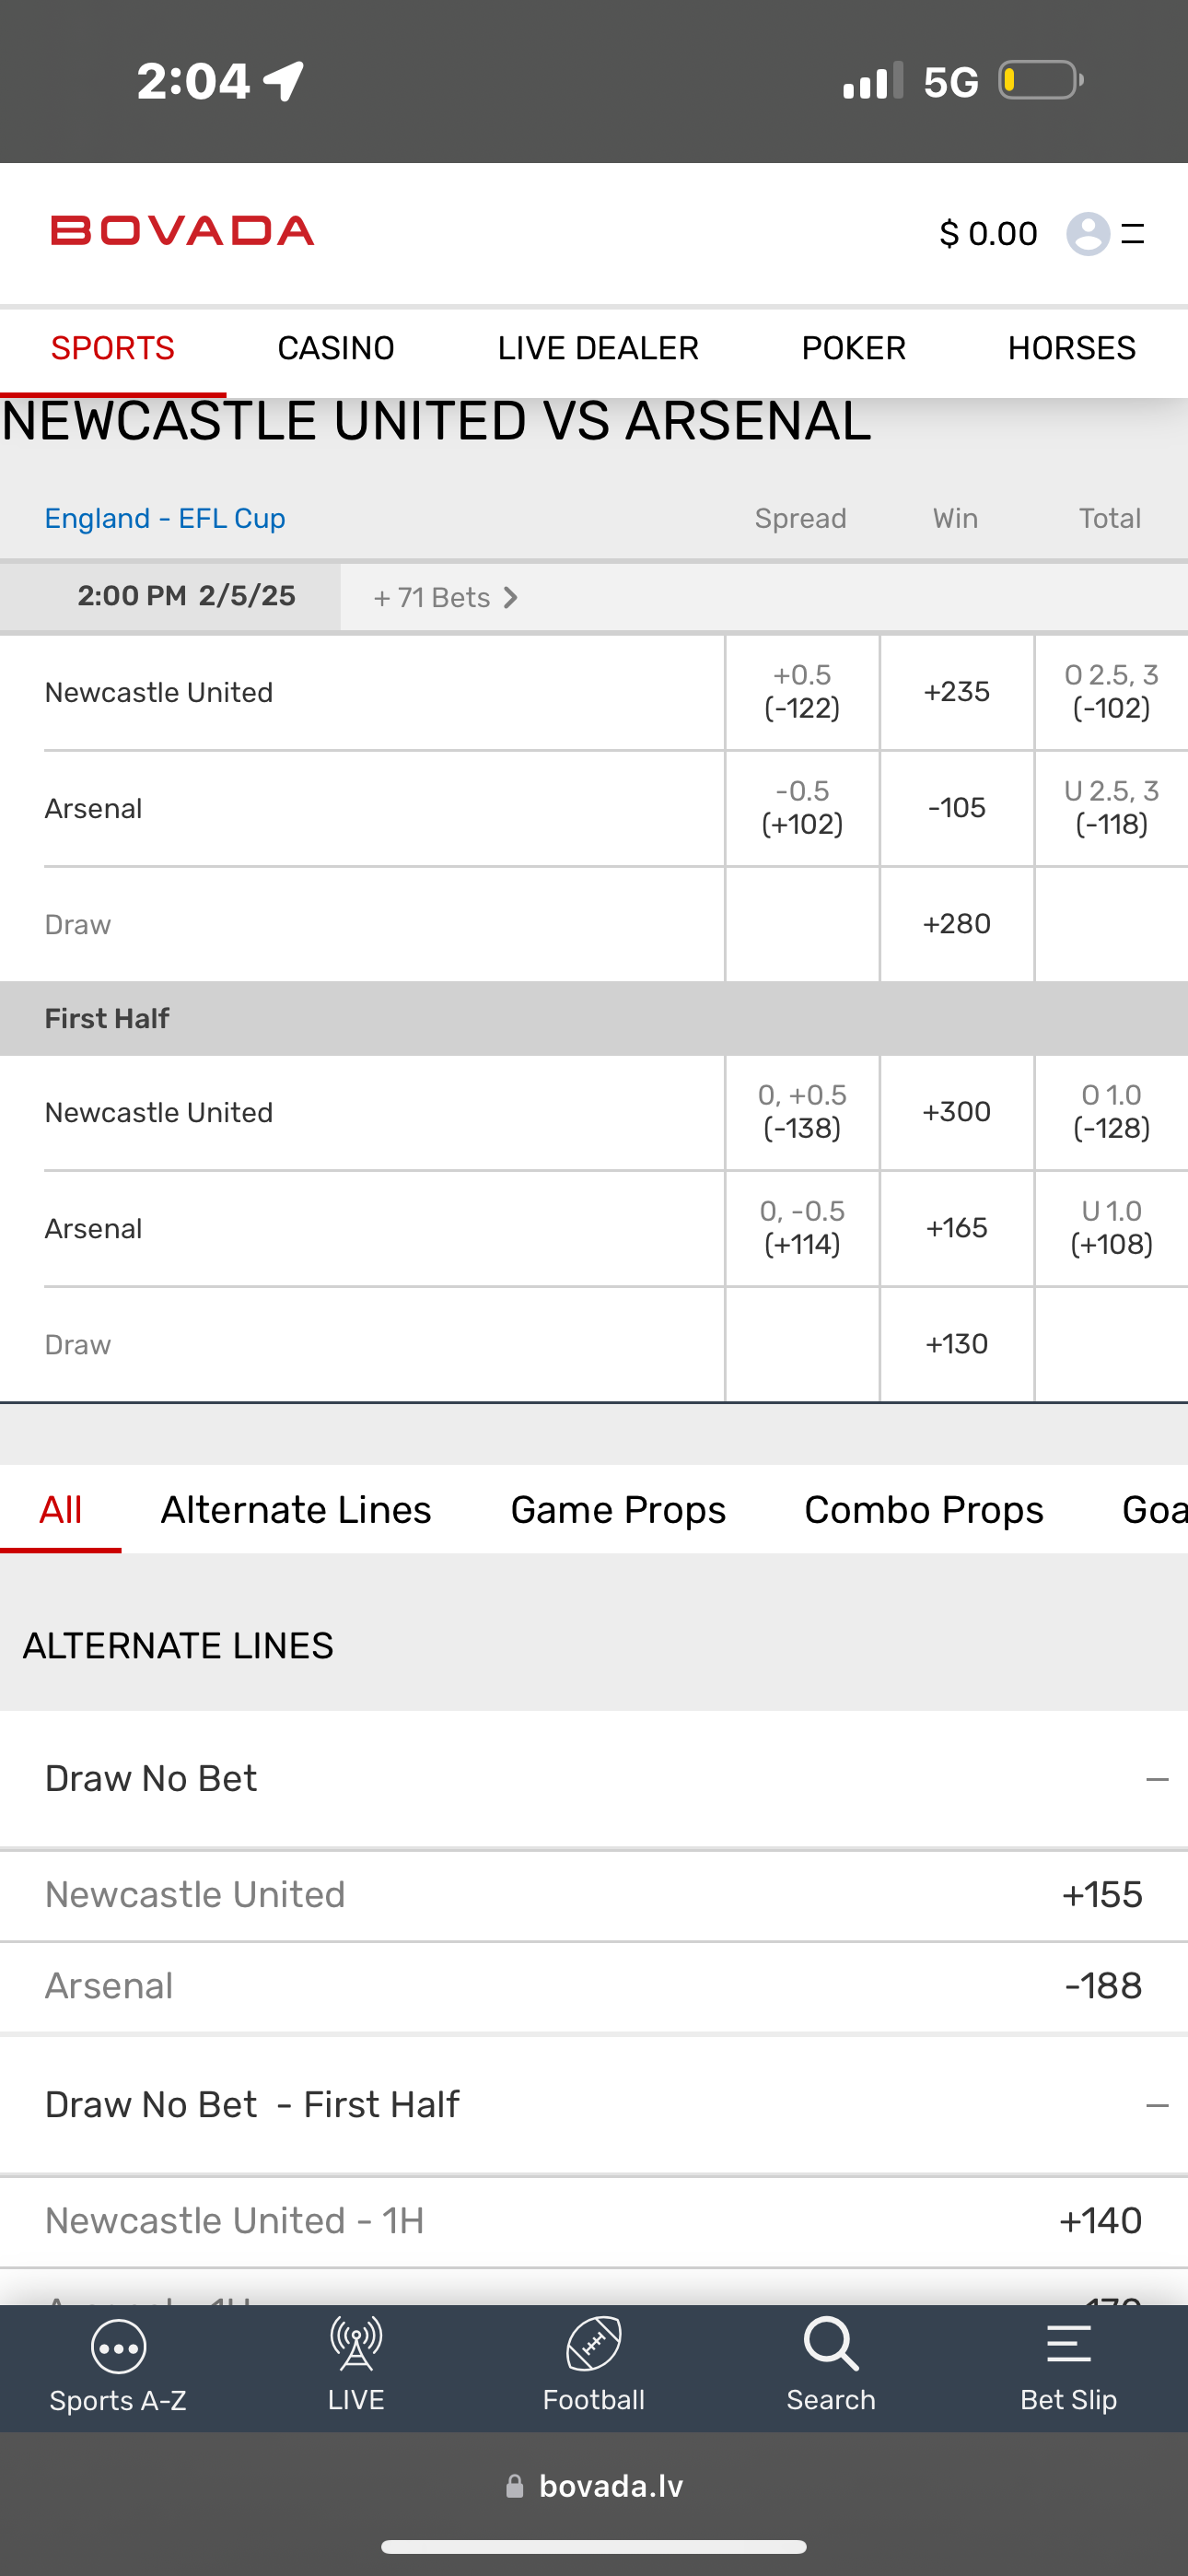The image size is (1188, 2576).
Task: Open the menu lines beside the avatar
Action: [x=1133, y=234]
